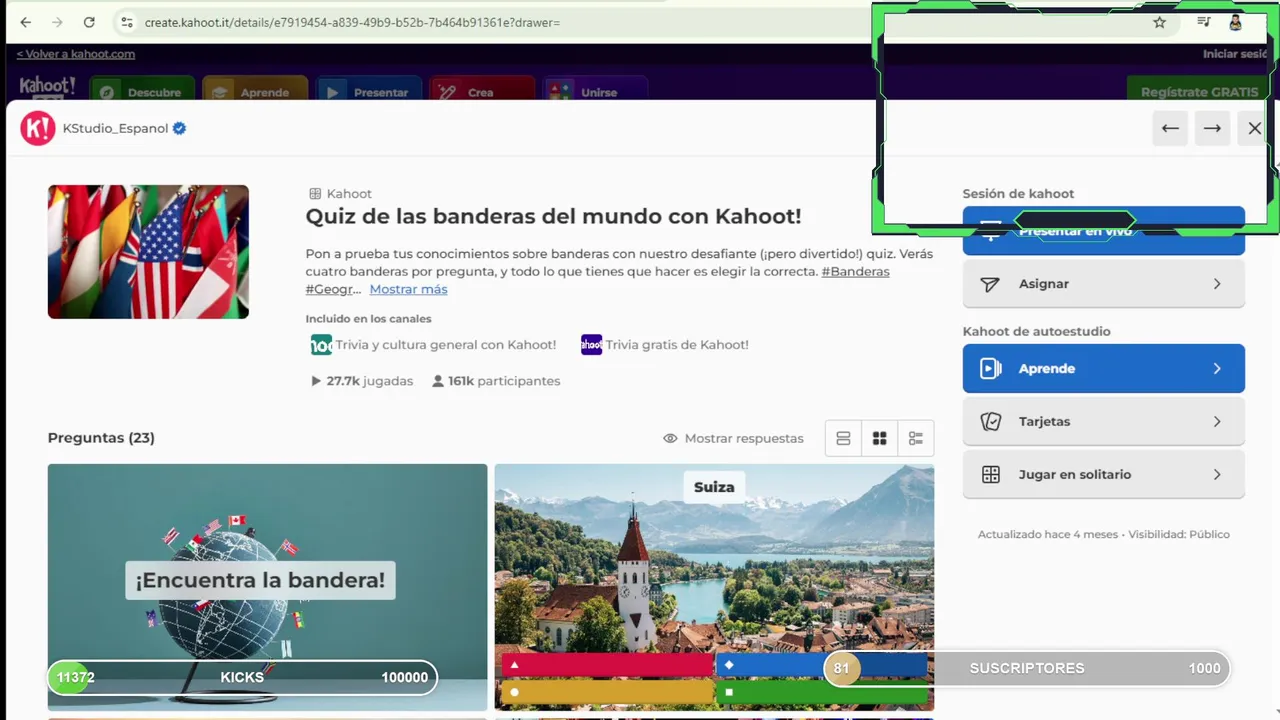Open the Crea tab
The width and height of the screenshot is (1280, 720).
(483, 91)
